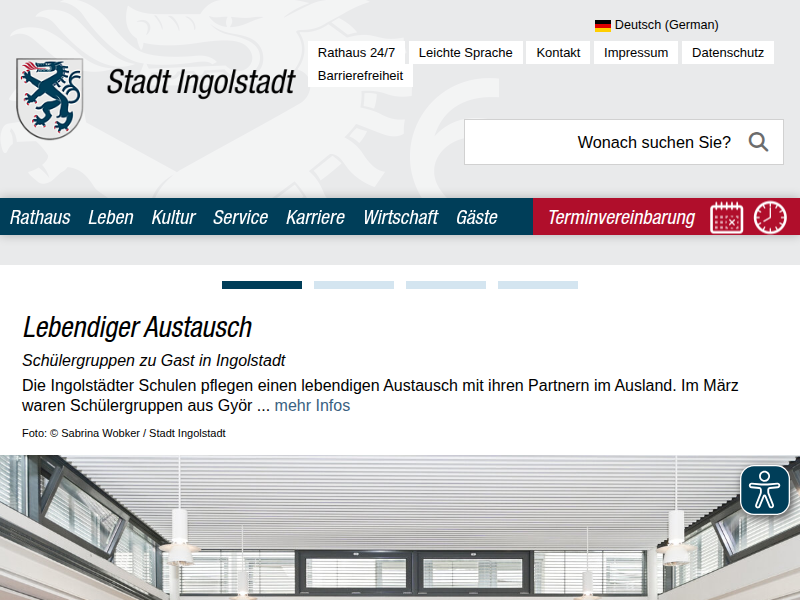Open the Rathaus main menu
The image size is (800, 600).
(x=40, y=217)
